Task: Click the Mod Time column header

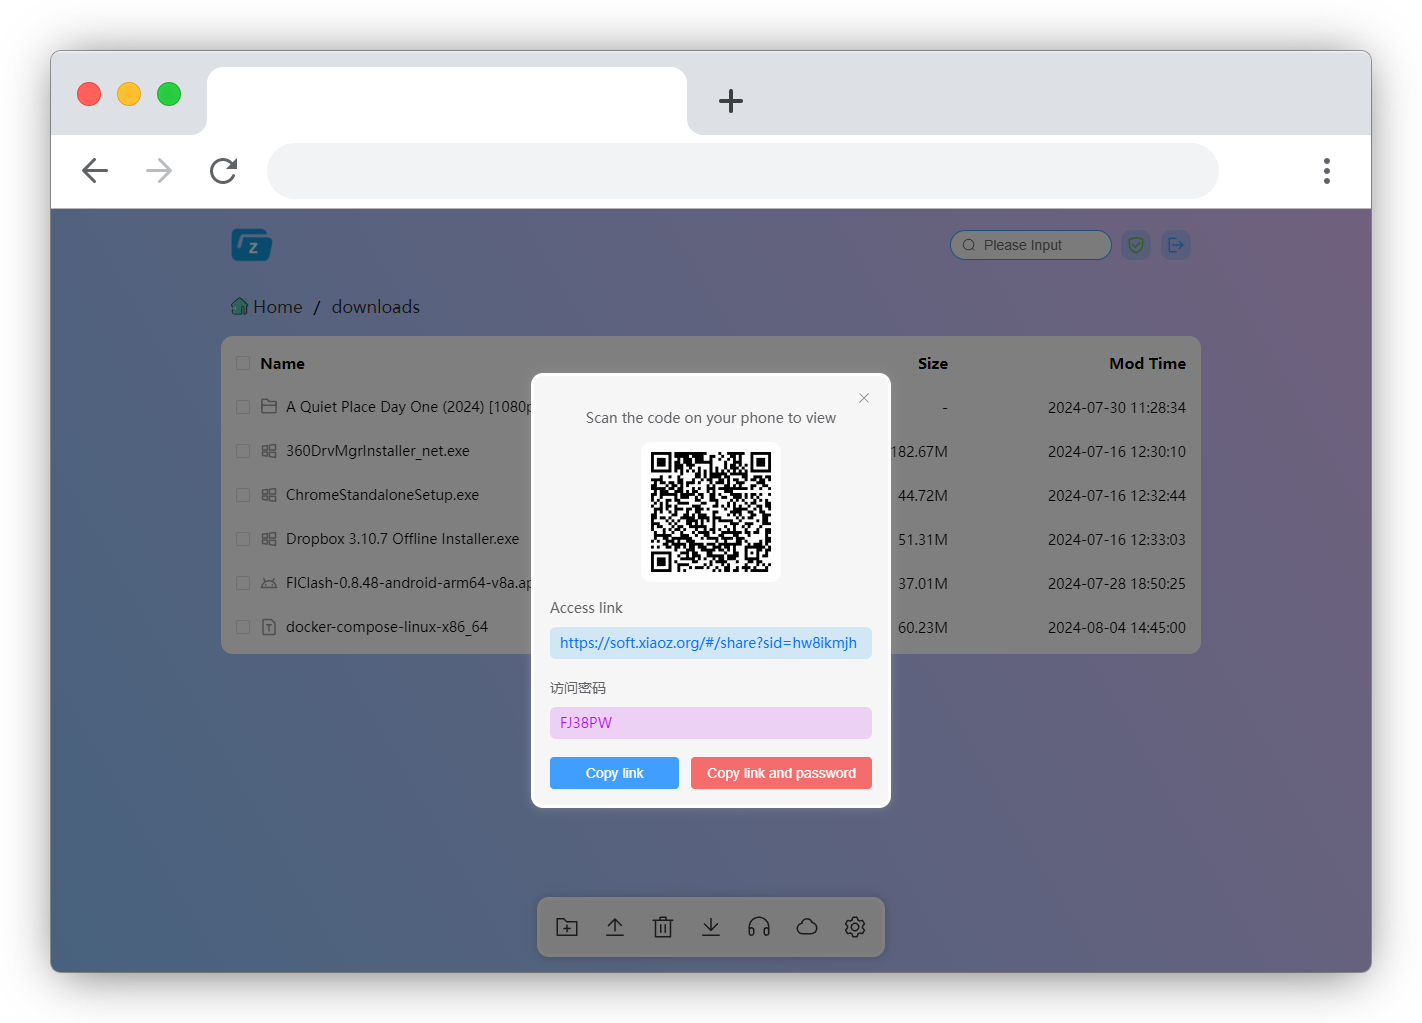Action: 1148,364
